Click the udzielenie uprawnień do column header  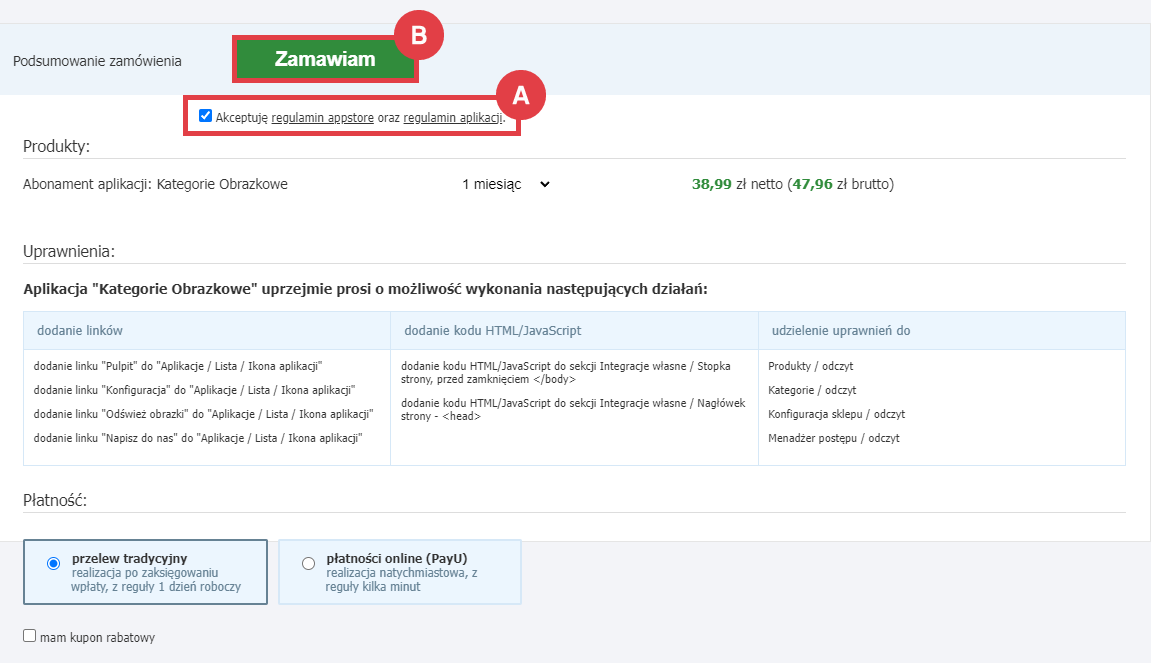point(840,330)
